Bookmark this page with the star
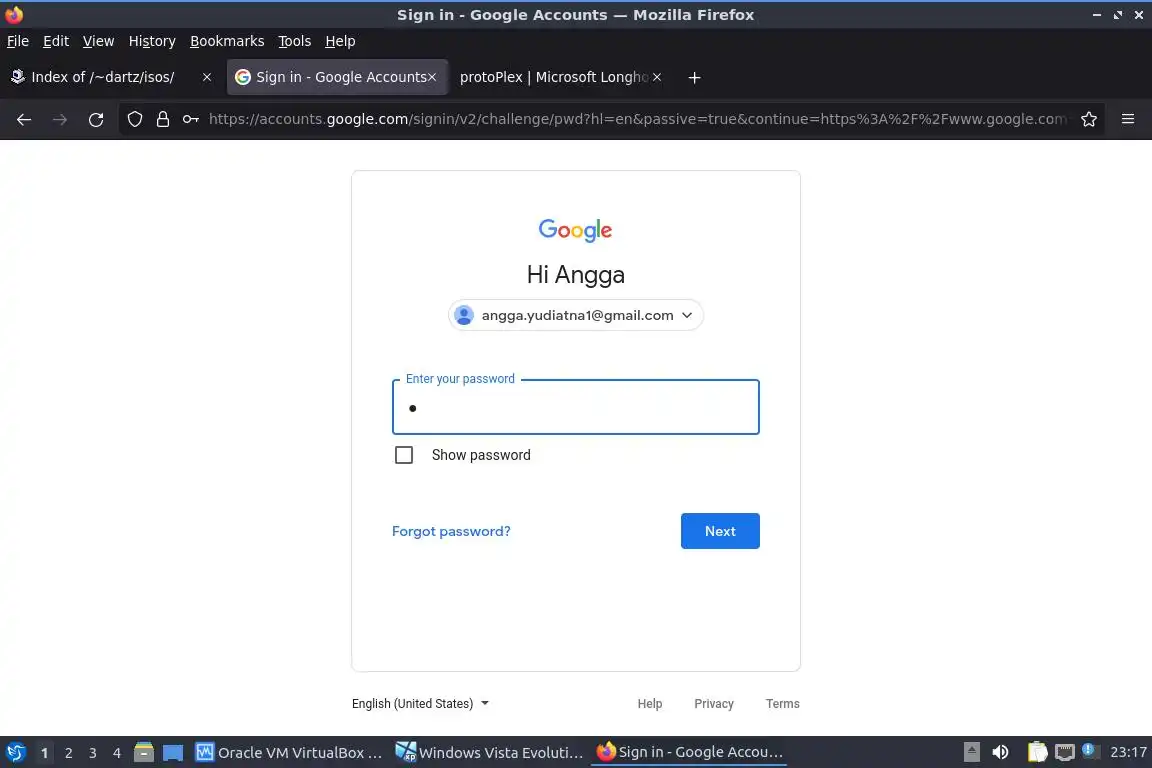This screenshot has width=1152, height=768. pos(1089,119)
